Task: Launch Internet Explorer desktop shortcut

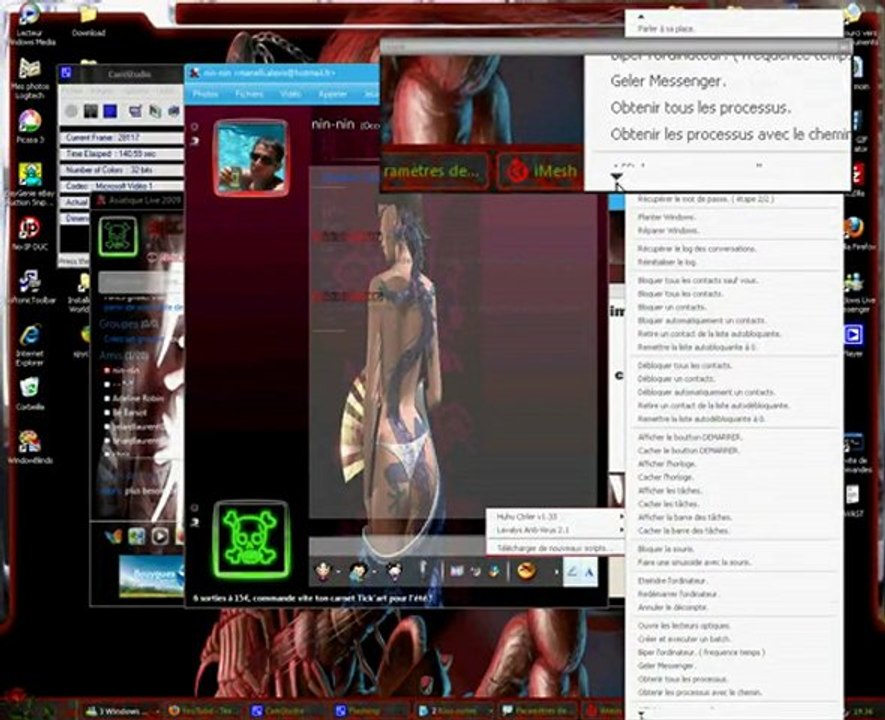Action: click(29, 345)
